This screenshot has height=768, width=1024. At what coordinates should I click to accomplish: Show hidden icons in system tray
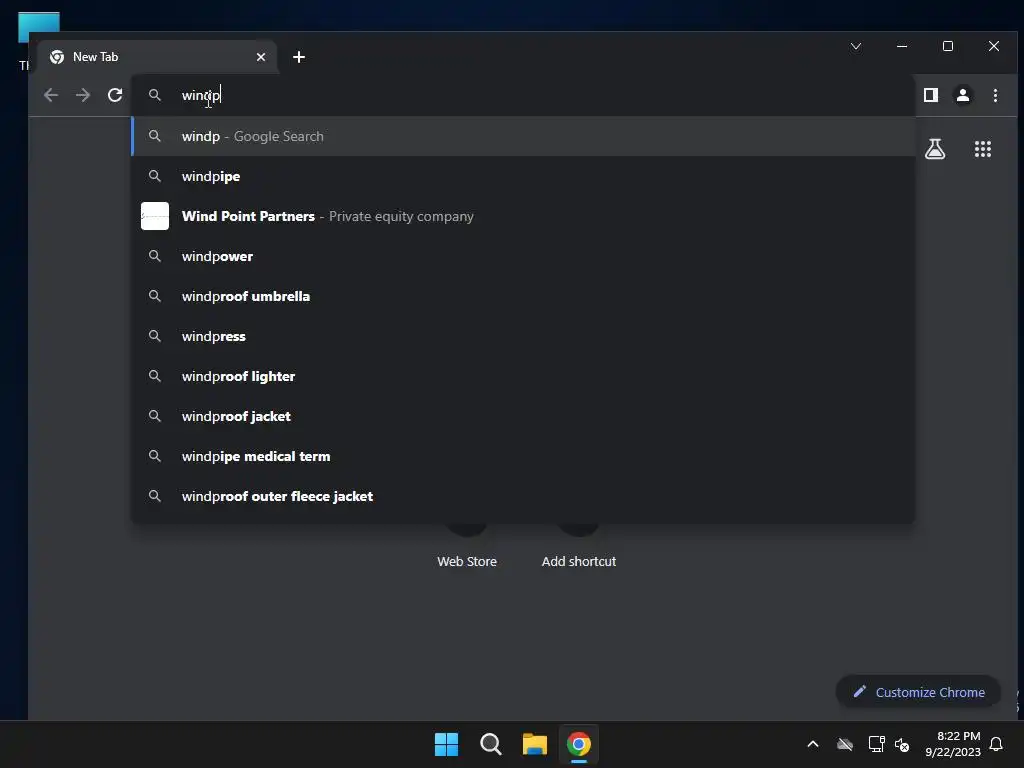pyautogui.click(x=813, y=744)
